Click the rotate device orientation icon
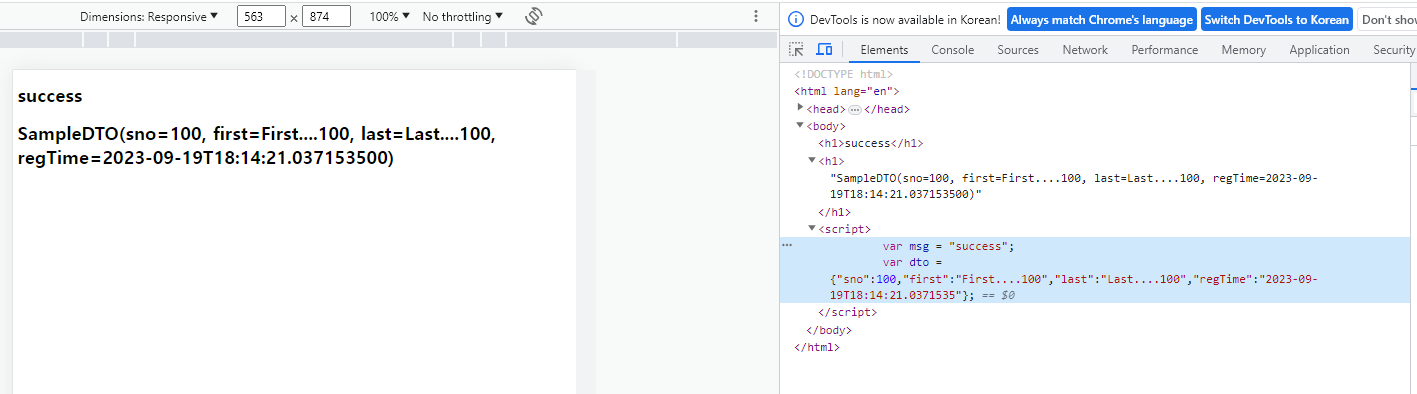 click(533, 16)
